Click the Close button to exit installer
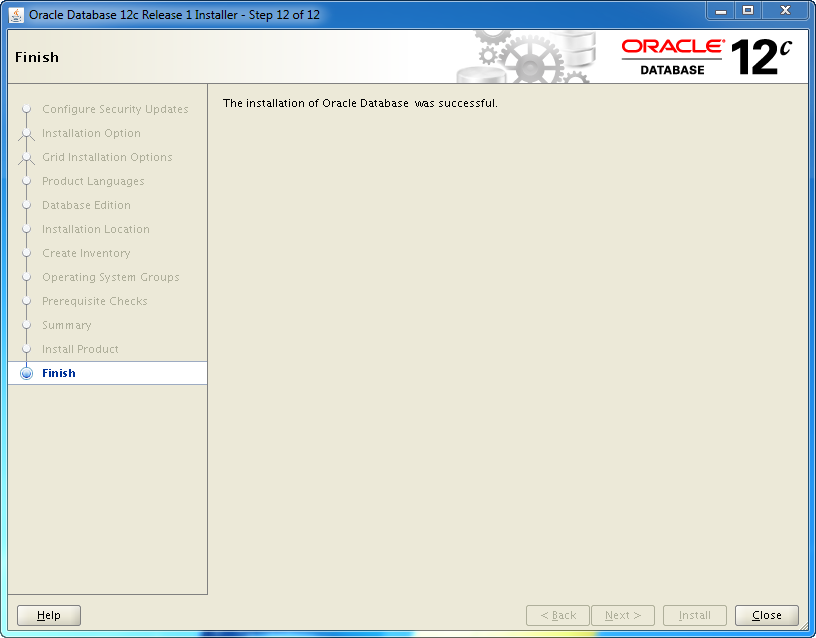The image size is (816, 638). [767, 615]
